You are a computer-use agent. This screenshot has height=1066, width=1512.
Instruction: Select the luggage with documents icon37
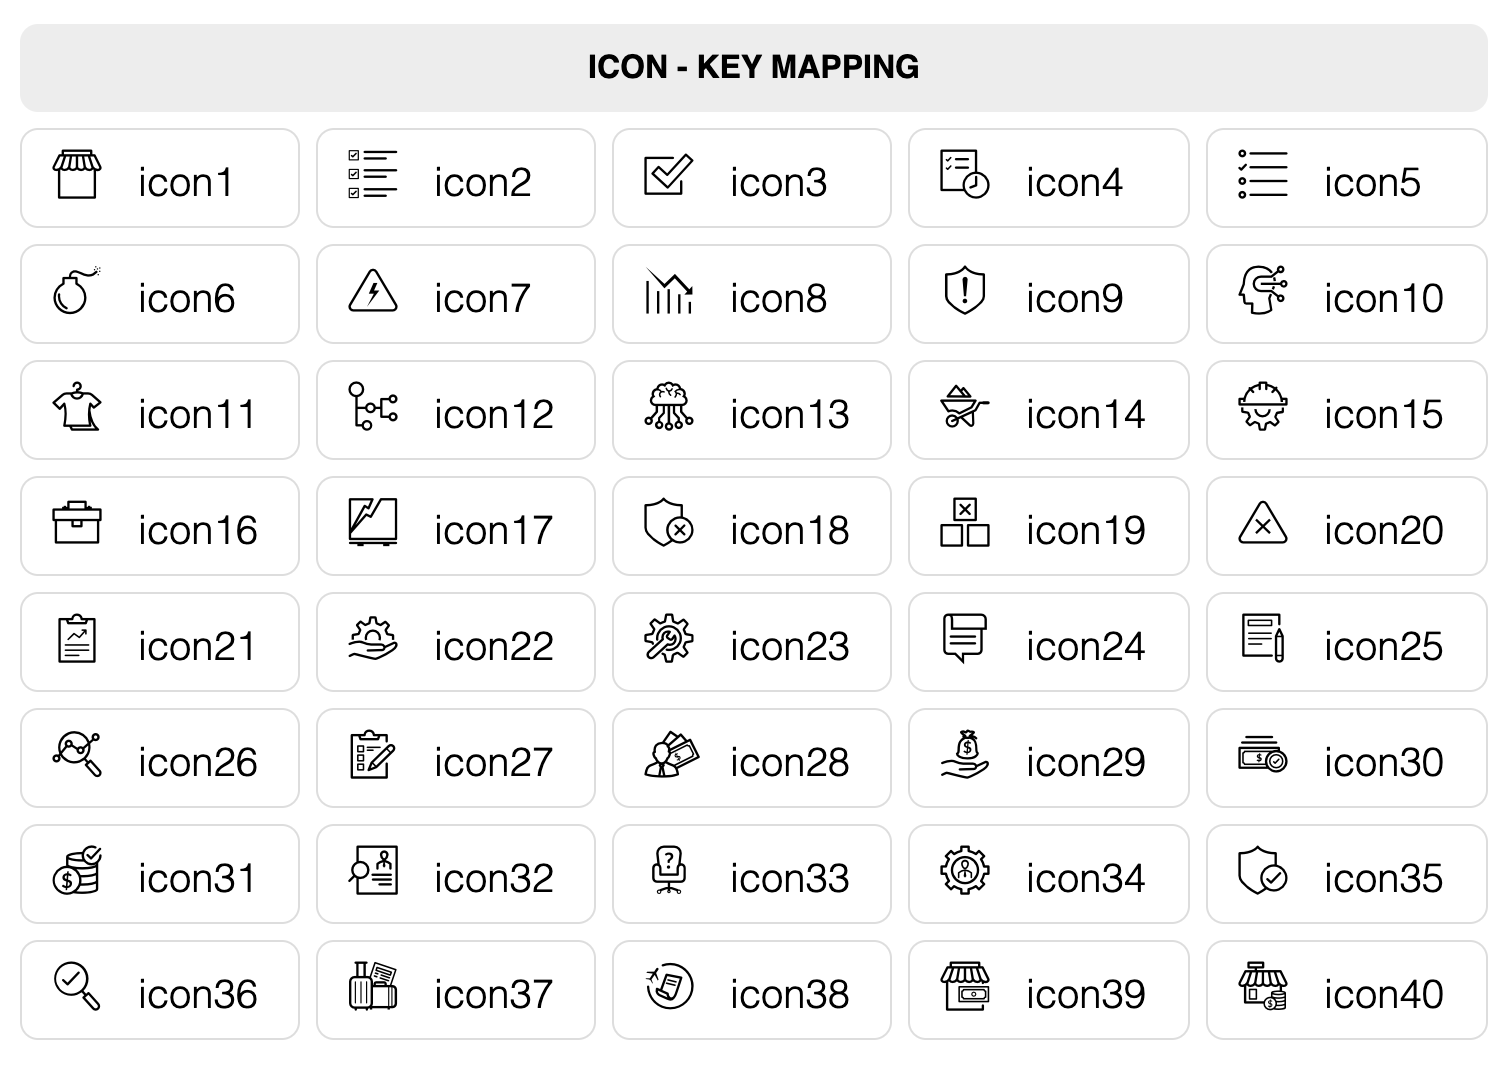point(373,987)
